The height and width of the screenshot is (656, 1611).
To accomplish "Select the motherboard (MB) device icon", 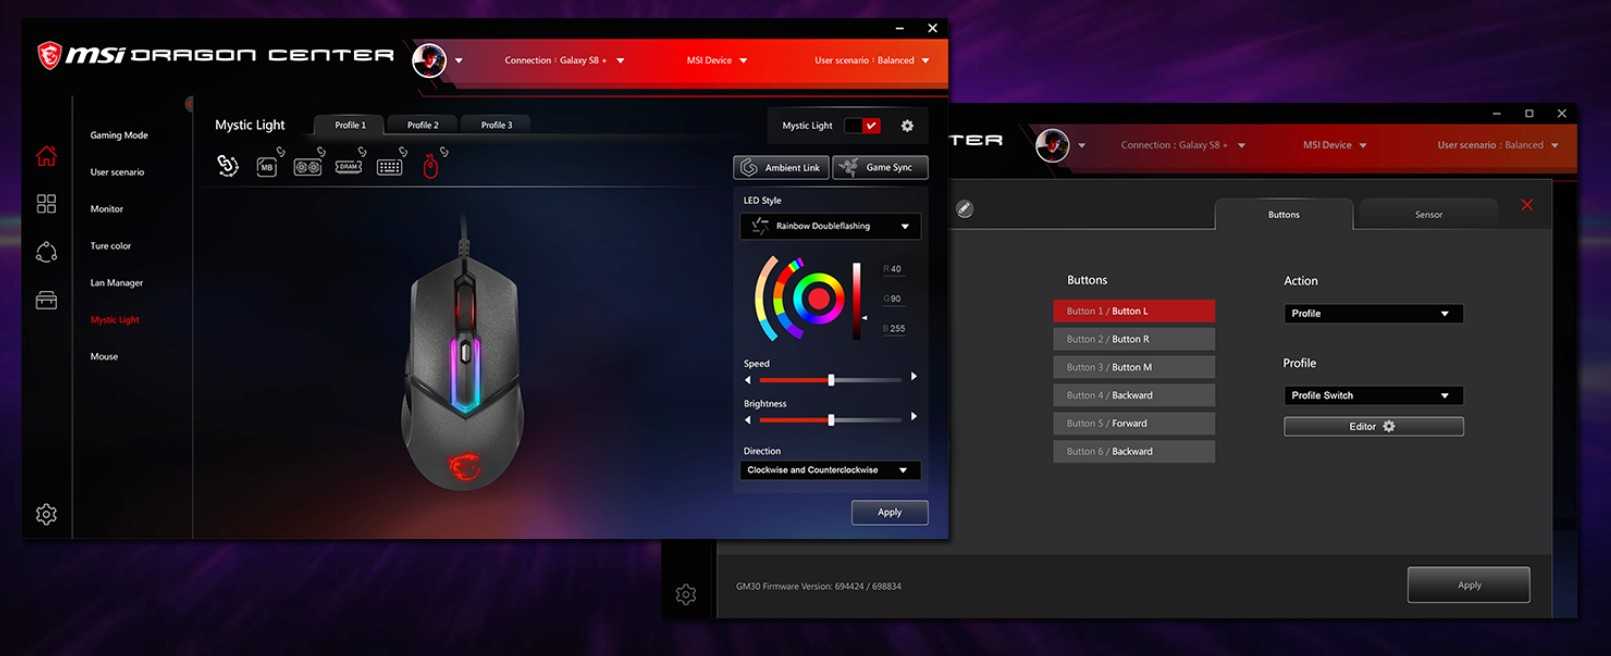I will (267, 167).
